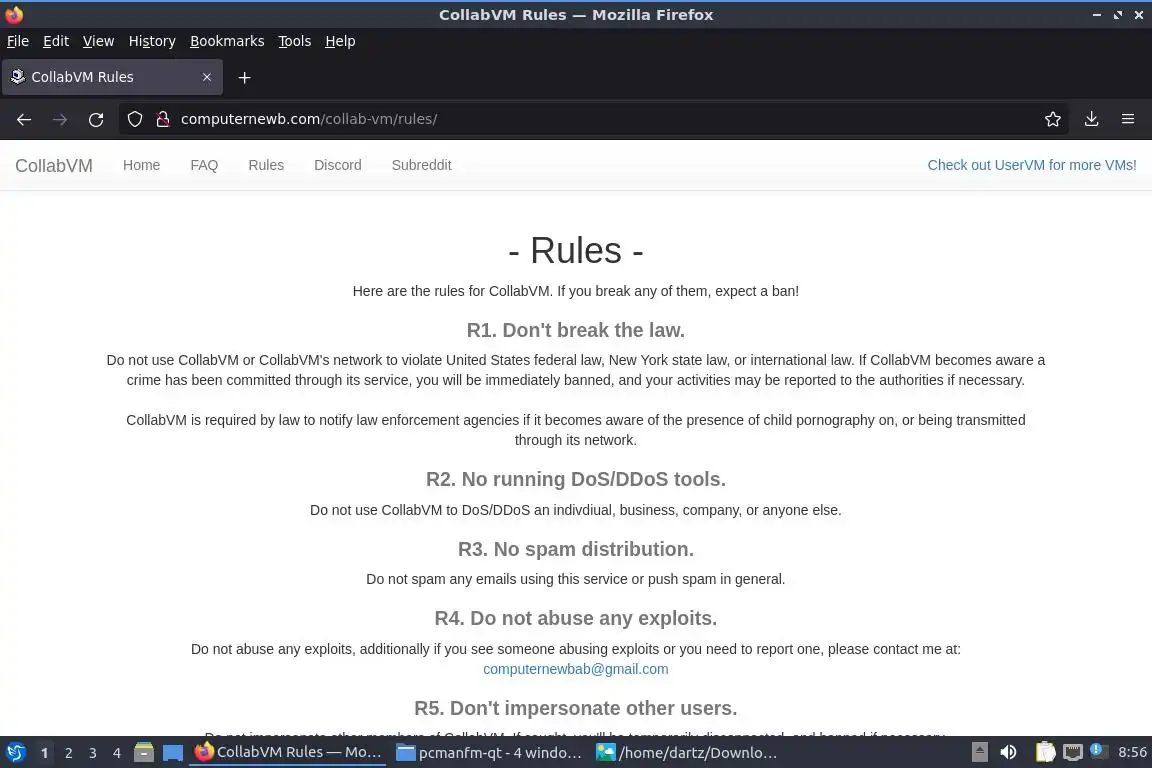This screenshot has width=1152, height=768.
Task: Click the R1. Don't break the law heading
Action: click(x=575, y=331)
